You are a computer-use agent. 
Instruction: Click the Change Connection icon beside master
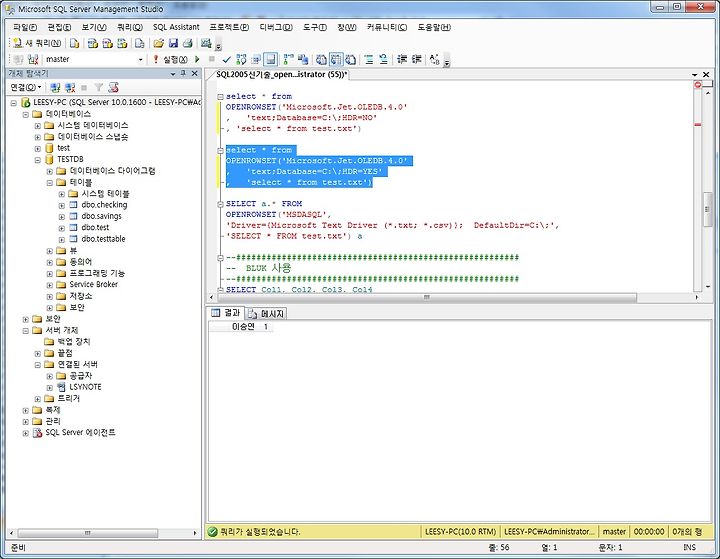tap(33, 59)
